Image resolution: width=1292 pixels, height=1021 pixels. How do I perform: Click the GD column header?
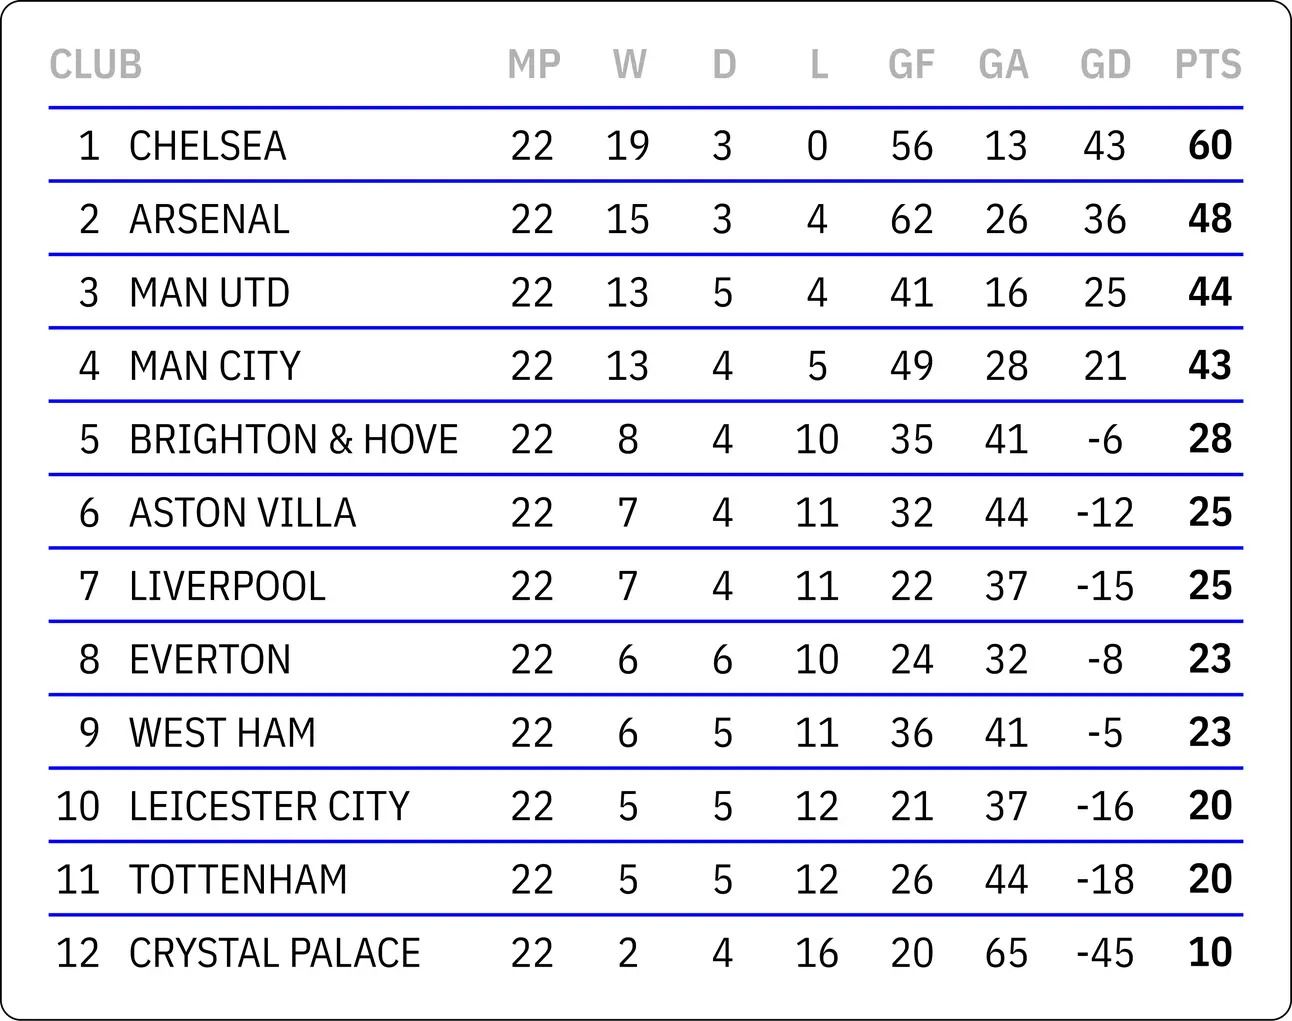[x=1105, y=65]
